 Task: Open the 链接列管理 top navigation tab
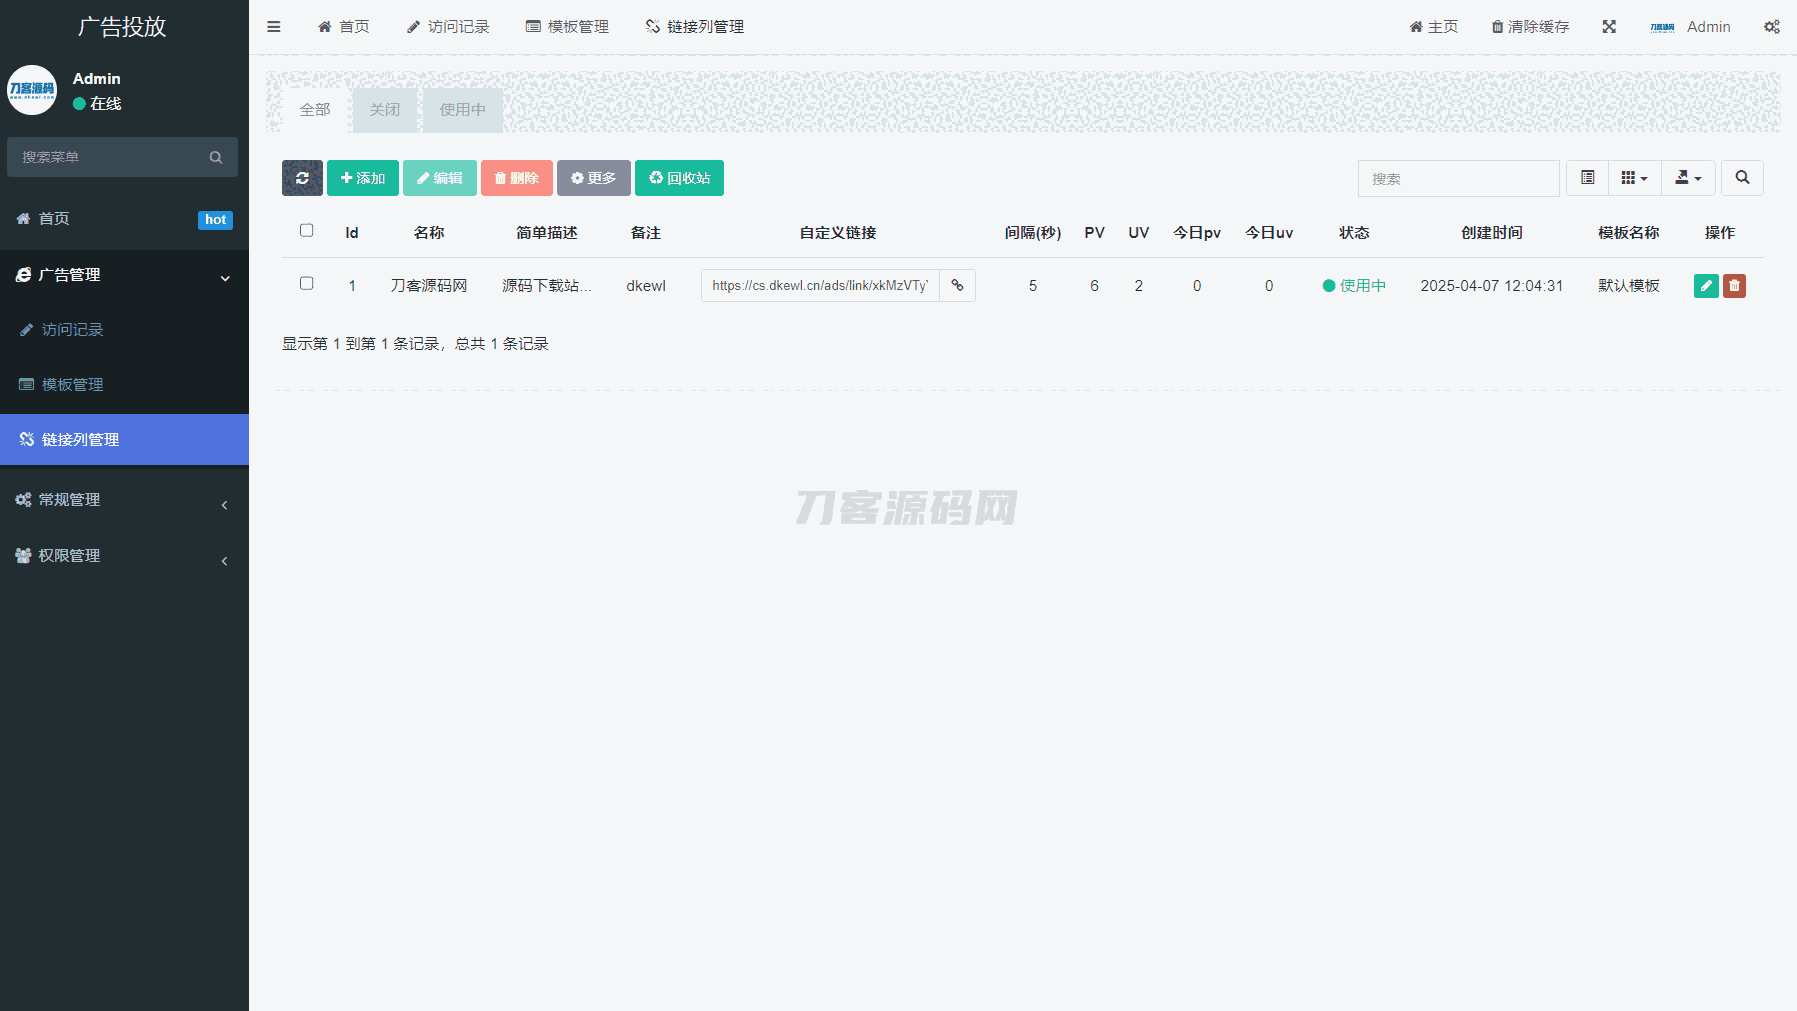[x=695, y=27]
